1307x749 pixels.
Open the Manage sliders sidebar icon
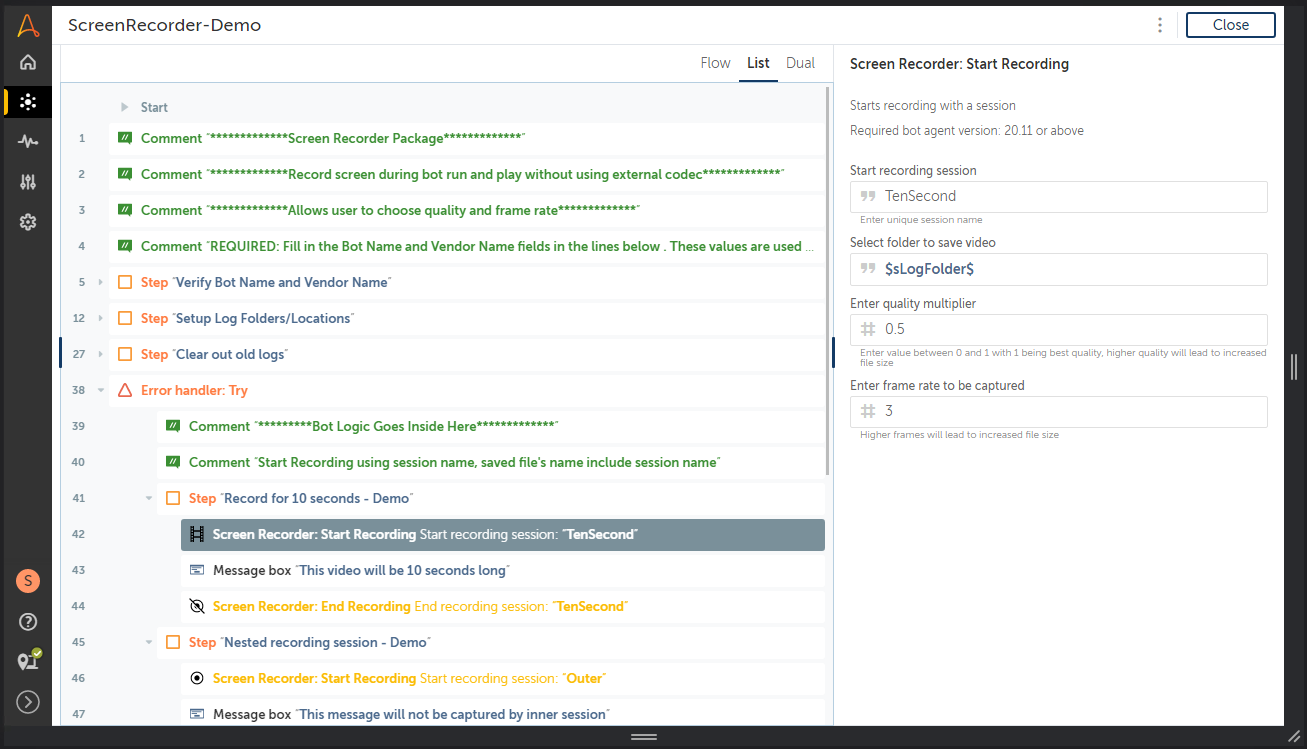(x=28, y=182)
